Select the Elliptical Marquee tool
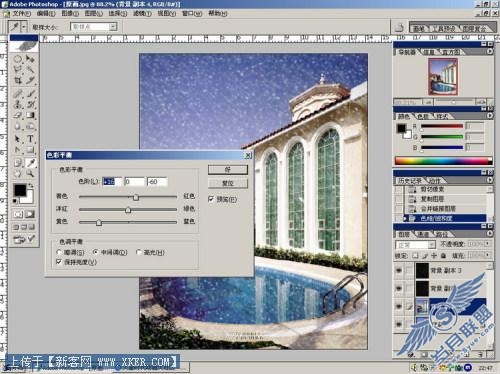This screenshot has height=374, width=500. pos(18,59)
